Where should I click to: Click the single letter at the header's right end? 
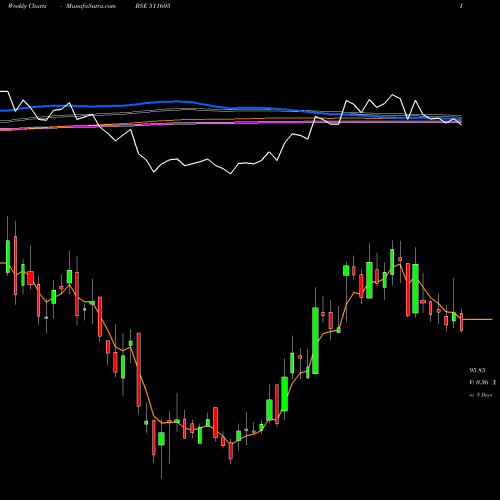point(461,6)
